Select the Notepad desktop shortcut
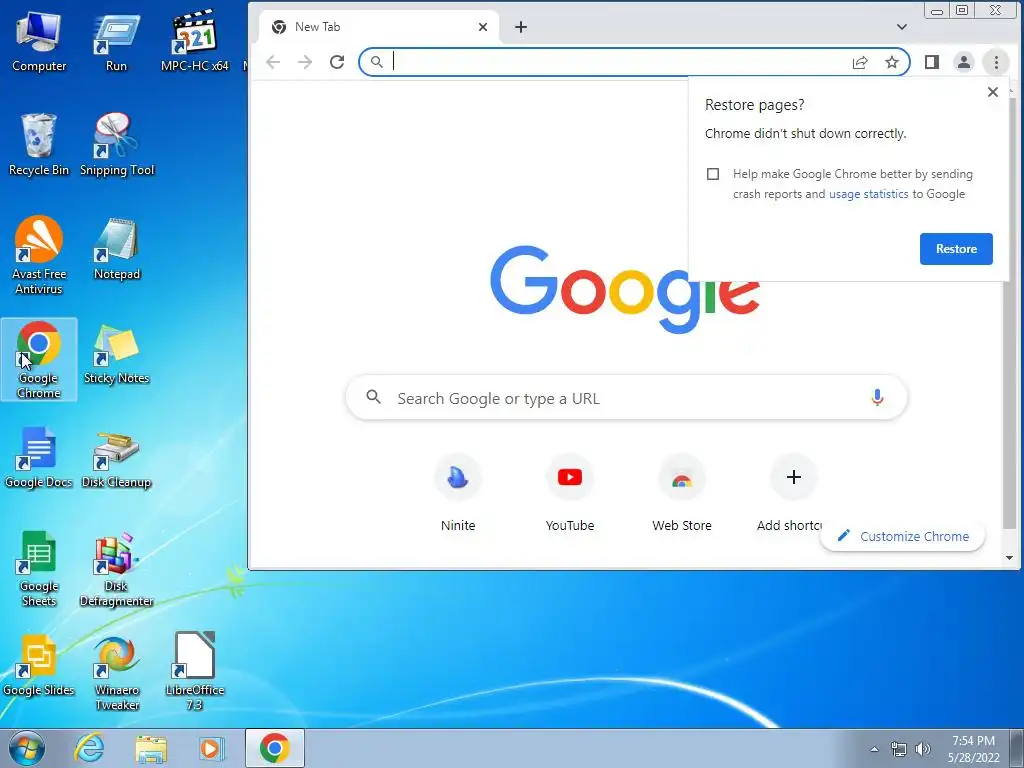This screenshot has height=768, width=1024. click(x=117, y=249)
